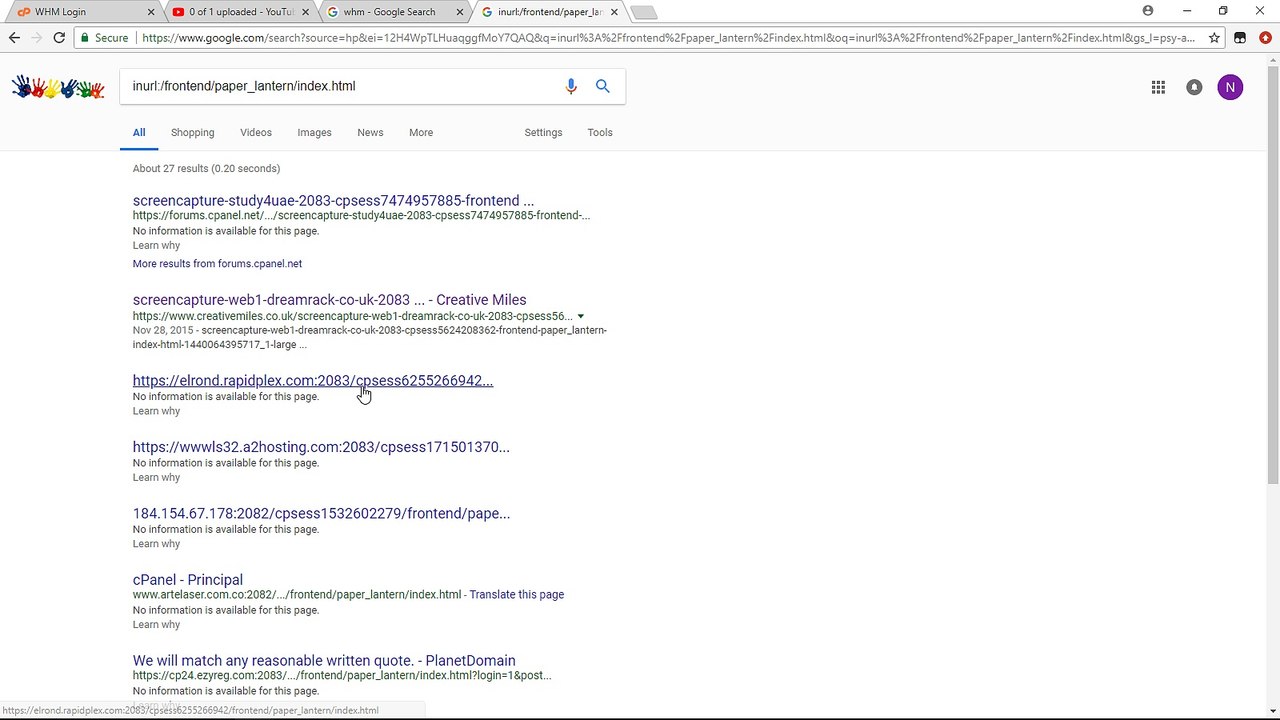Open the account avatar labeled N
This screenshot has width=1280, height=720.
(1230, 87)
